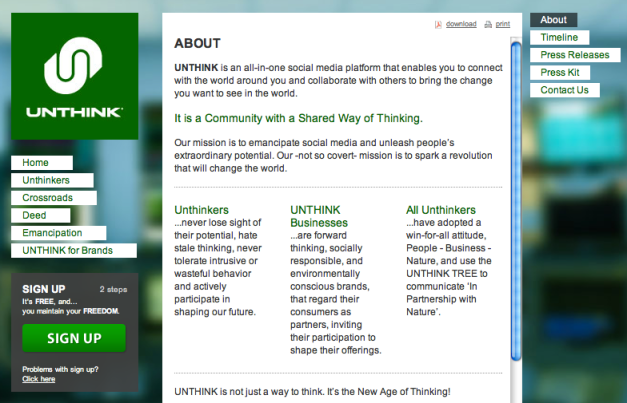627x403 pixels.
Task: Click the UNTHINK logo image
Action: (75, 76)
